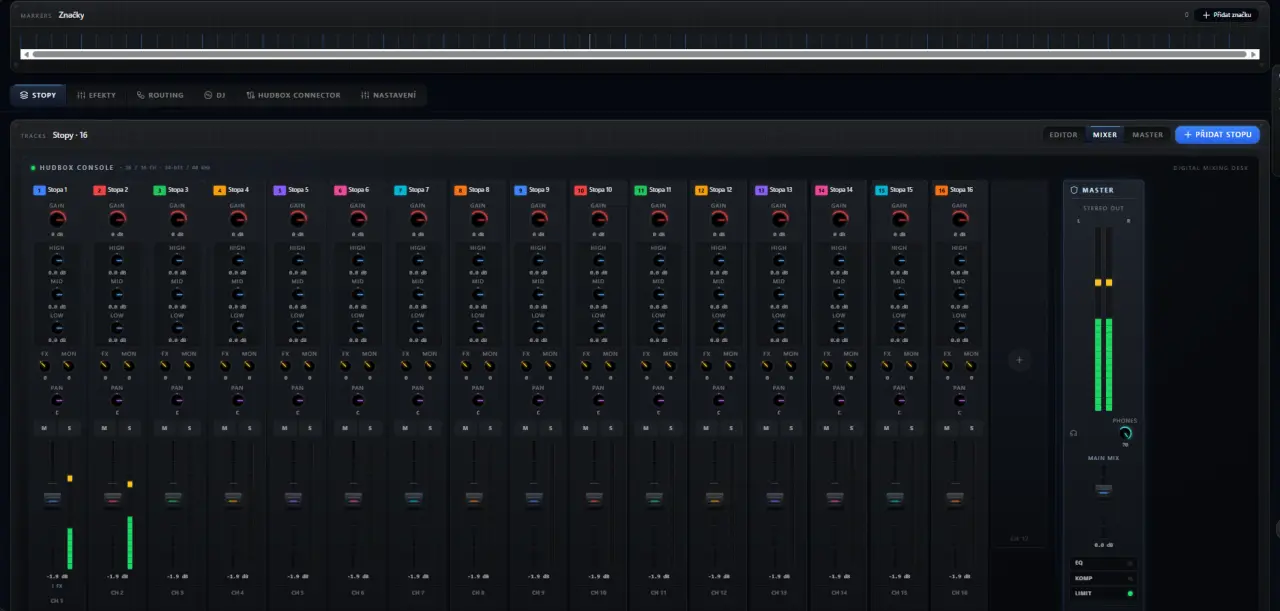Screen dimensions: 1280x611
Task: Click the Stopa 2 volume fader handle
Action: tap(113, 498)
